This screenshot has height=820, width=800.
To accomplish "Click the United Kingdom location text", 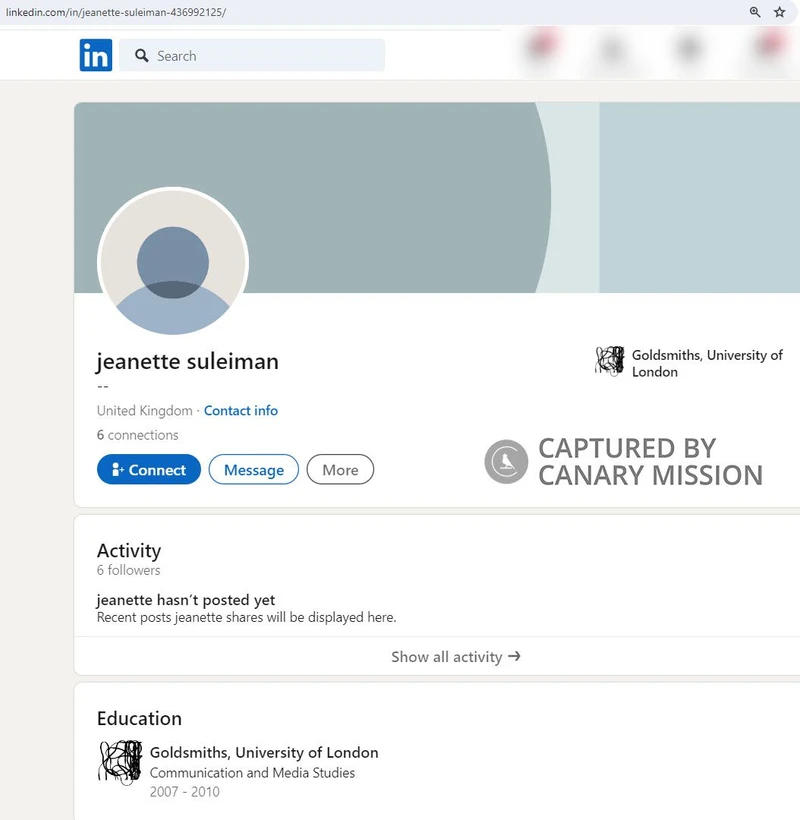I will pos(144,411).
